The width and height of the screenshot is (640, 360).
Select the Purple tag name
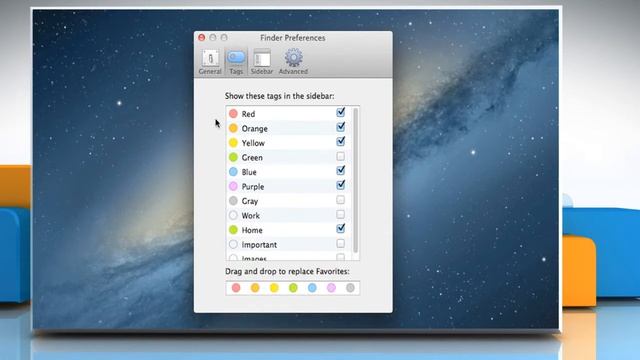coord(253,187)
